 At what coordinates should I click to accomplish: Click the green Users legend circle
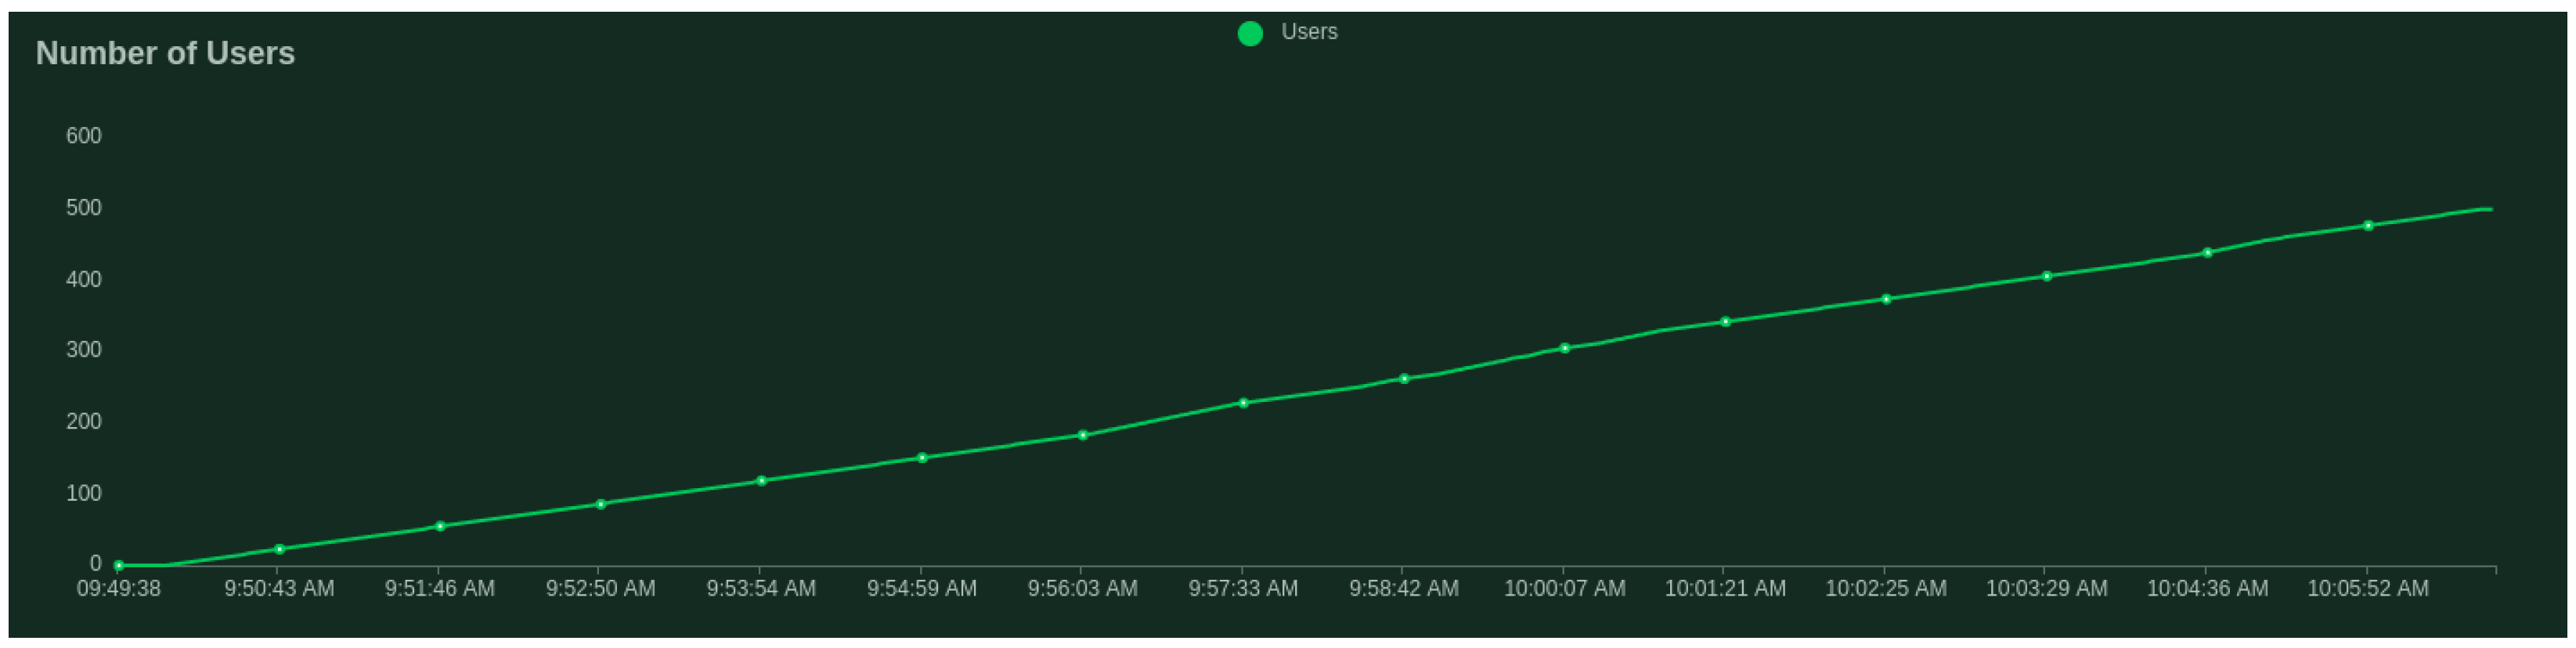click(1249, 34)
